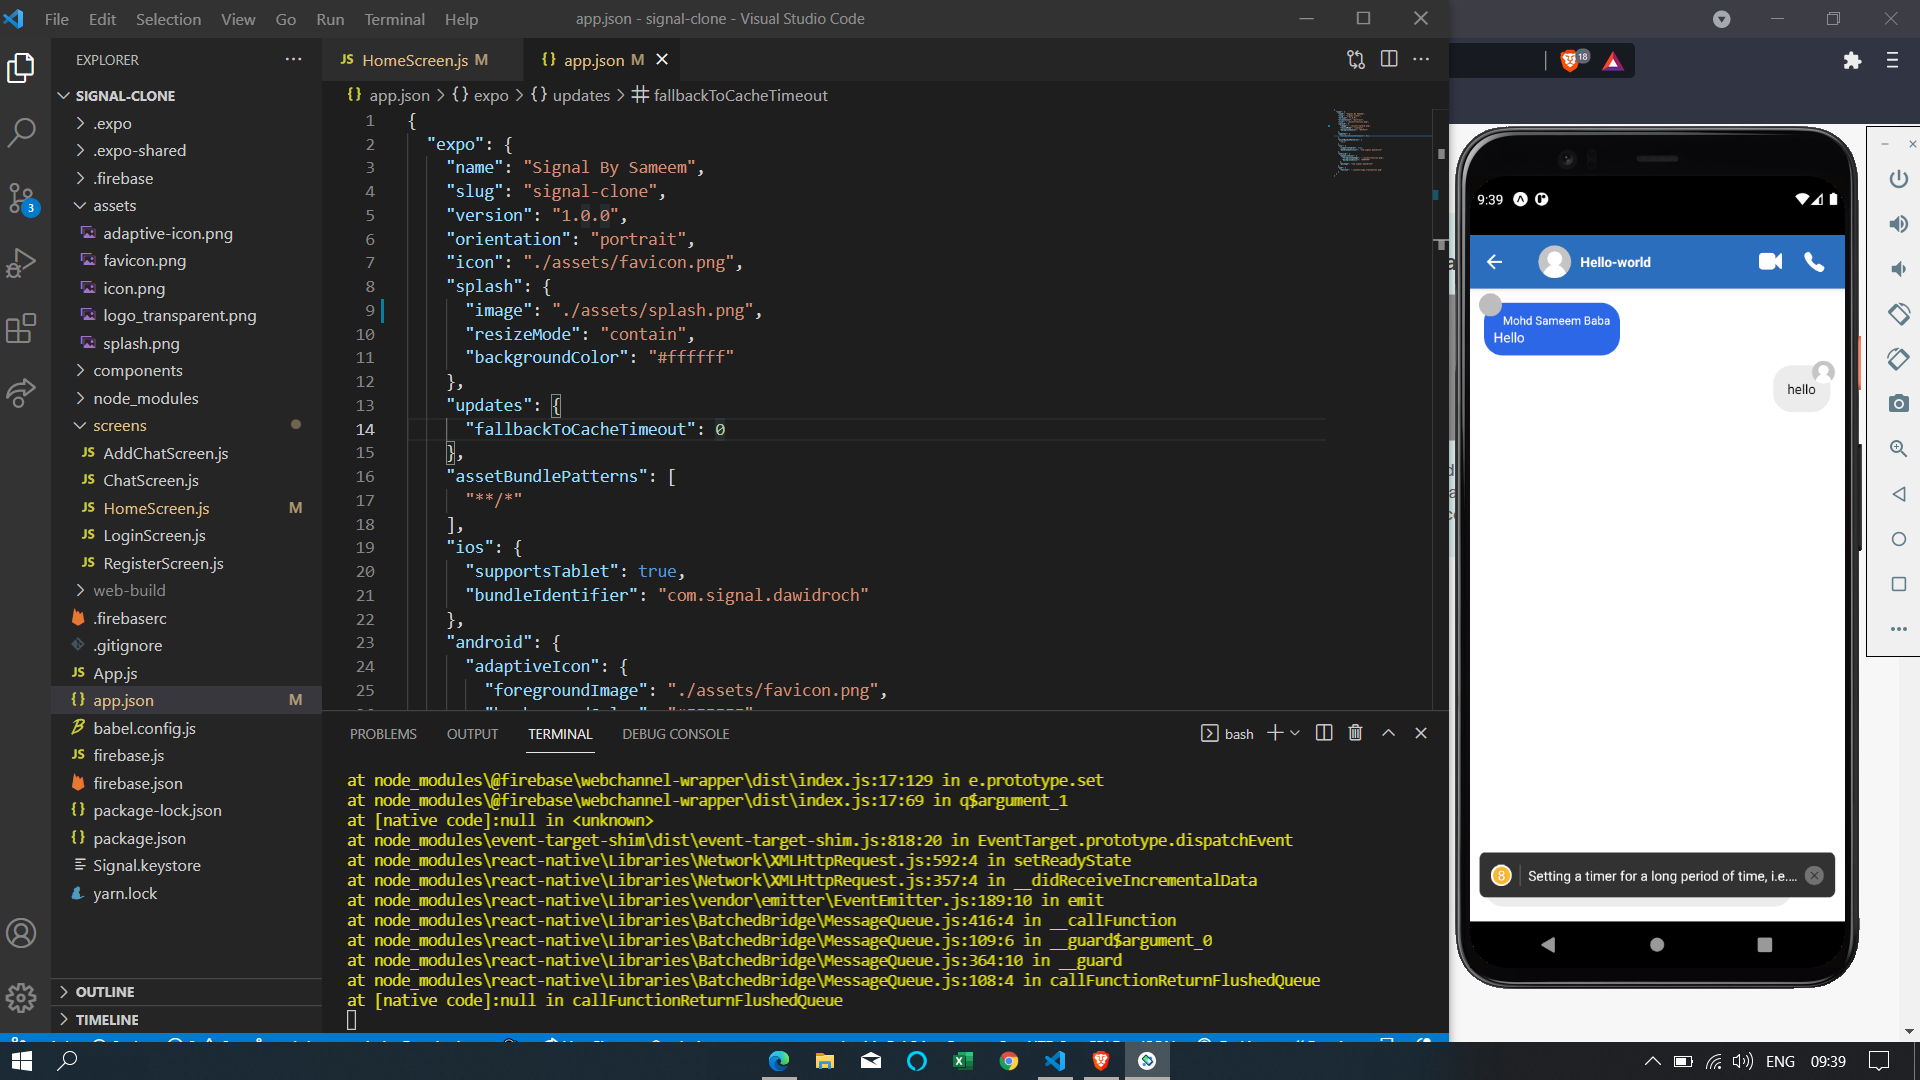Rotate emulator right
The height and width of the screenshot is (1080, 1920).
point(1899,359)
